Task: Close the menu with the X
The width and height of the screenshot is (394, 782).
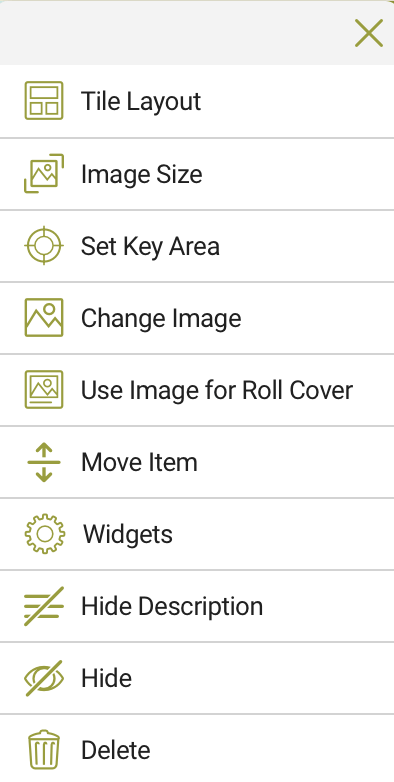Action: click(369, 33)
